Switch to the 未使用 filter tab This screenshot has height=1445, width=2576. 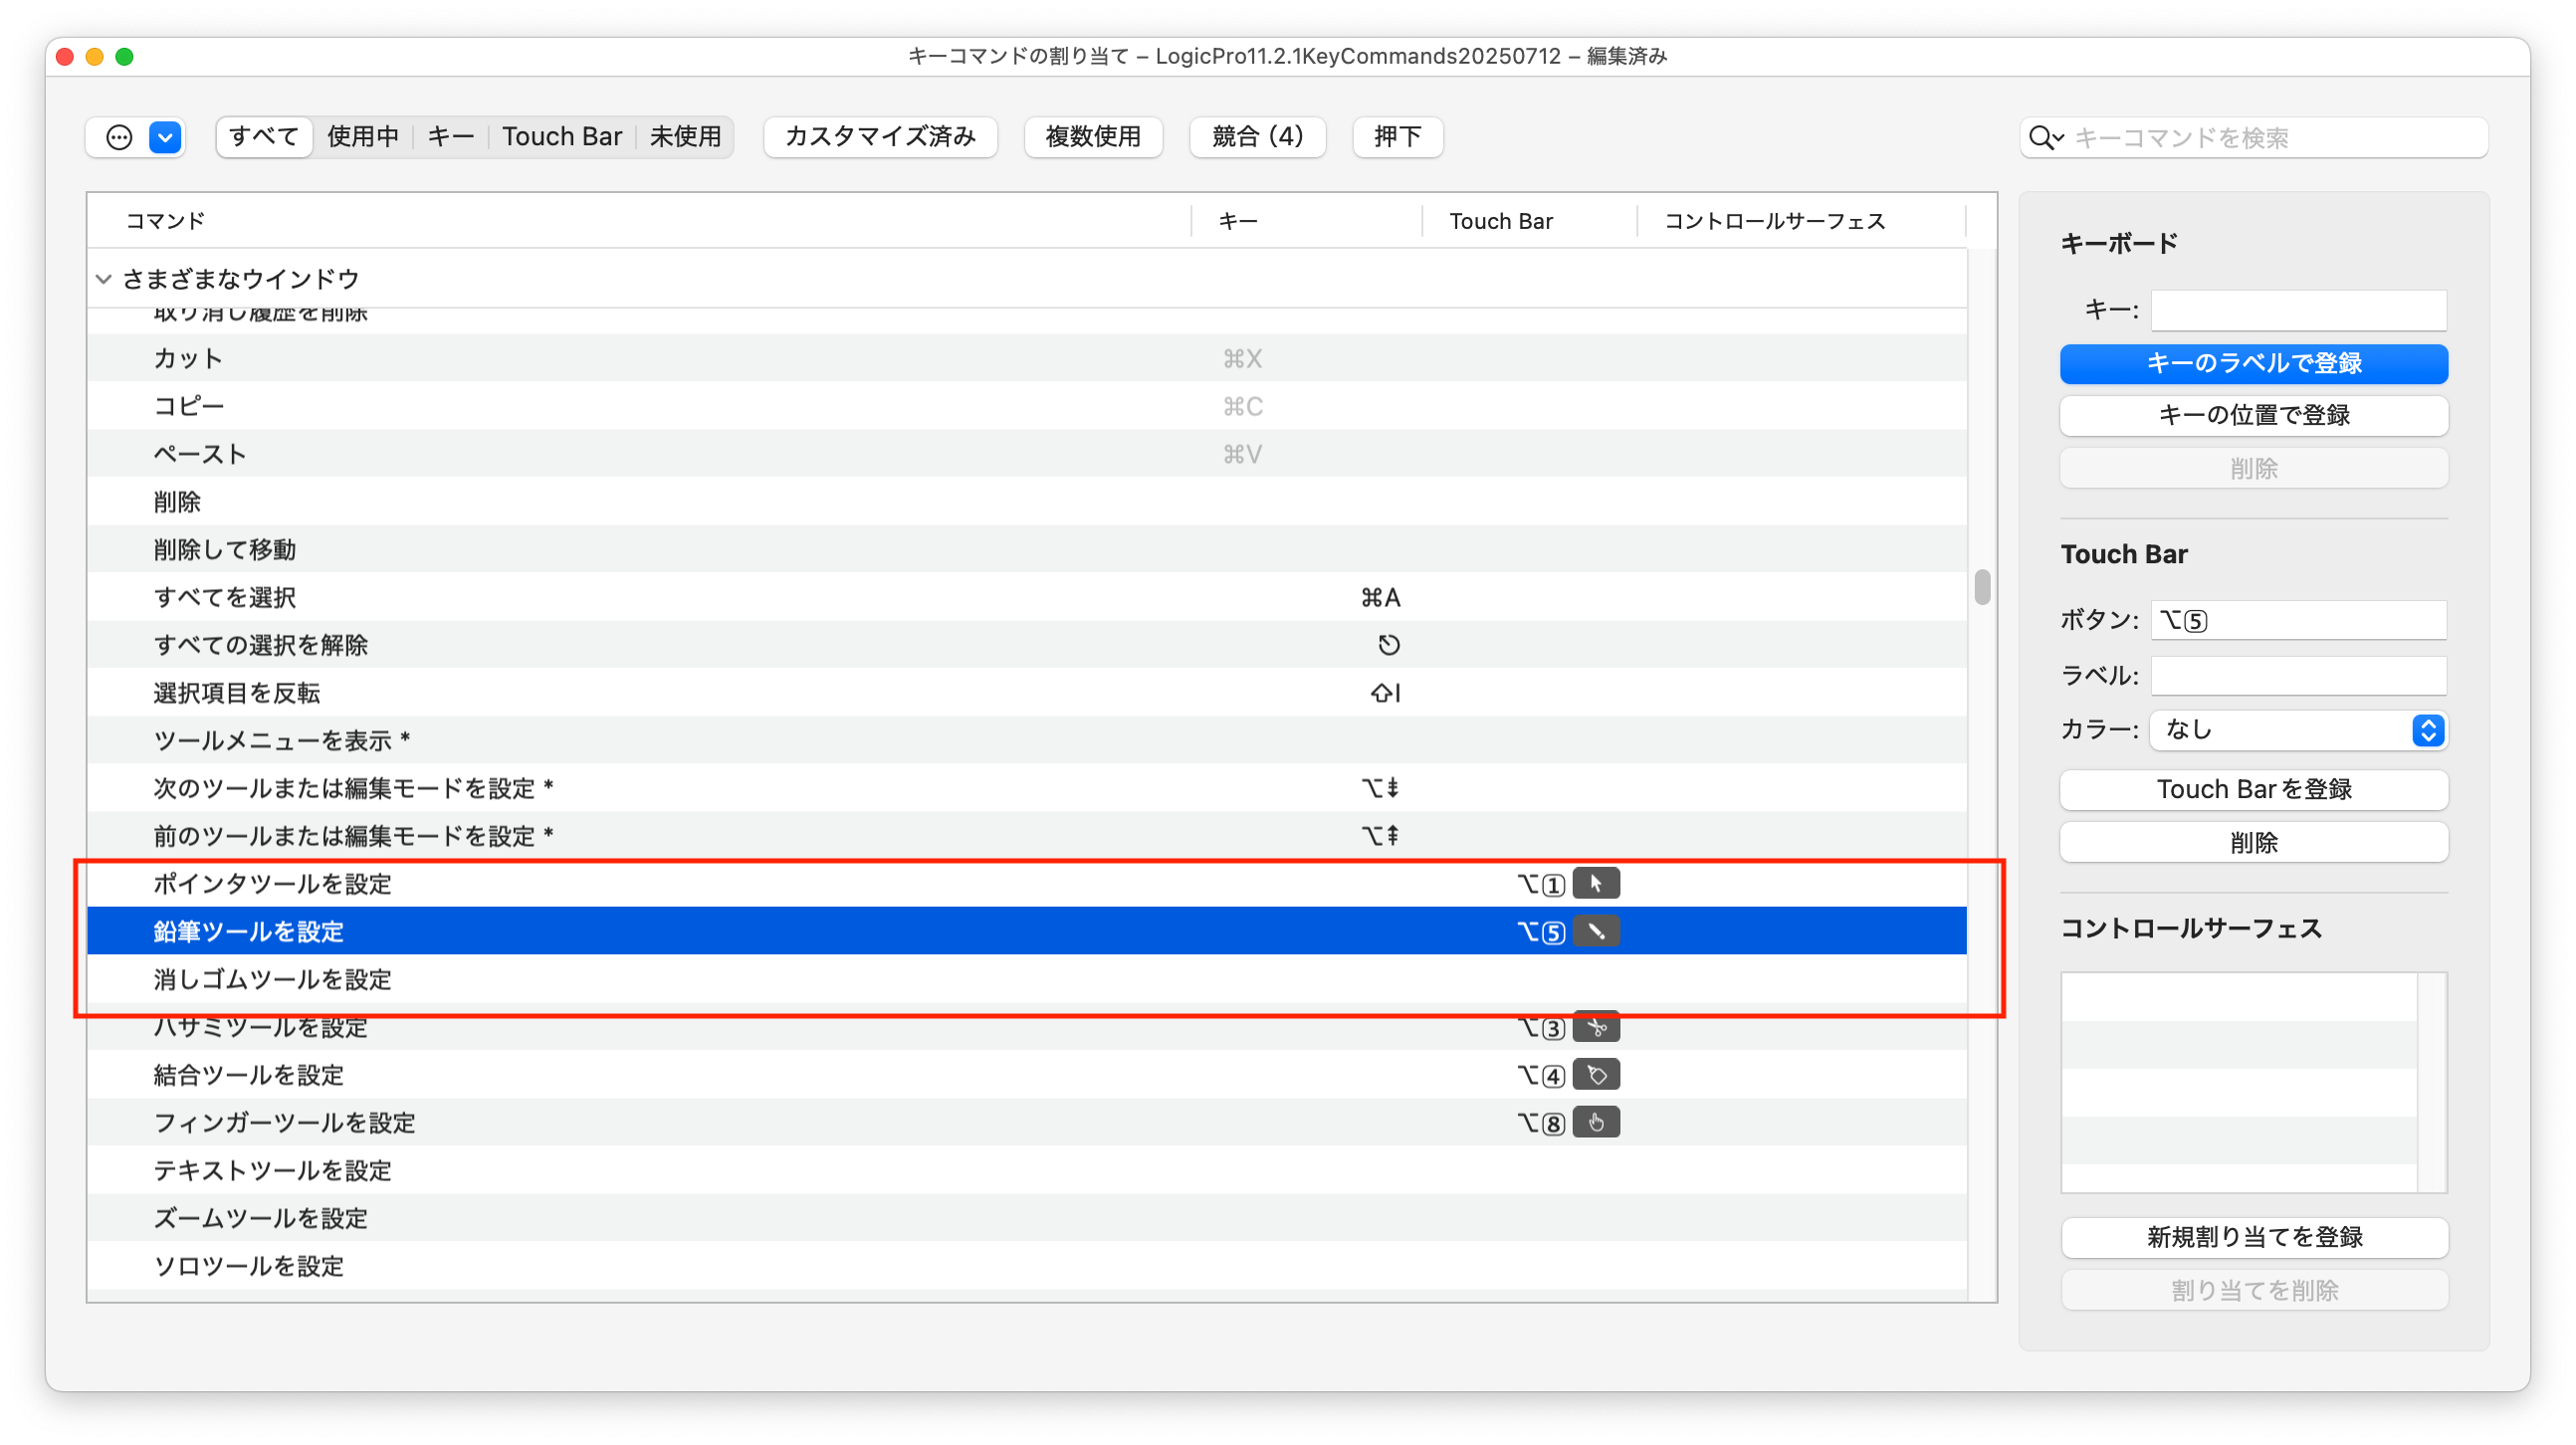[685, 137]
